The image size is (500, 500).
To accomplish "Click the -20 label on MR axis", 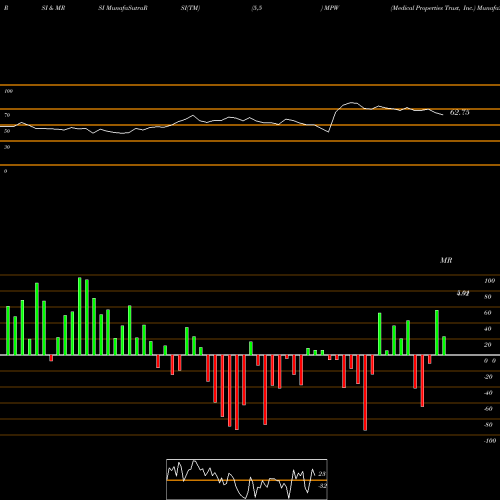I will [x=488, y=377].
